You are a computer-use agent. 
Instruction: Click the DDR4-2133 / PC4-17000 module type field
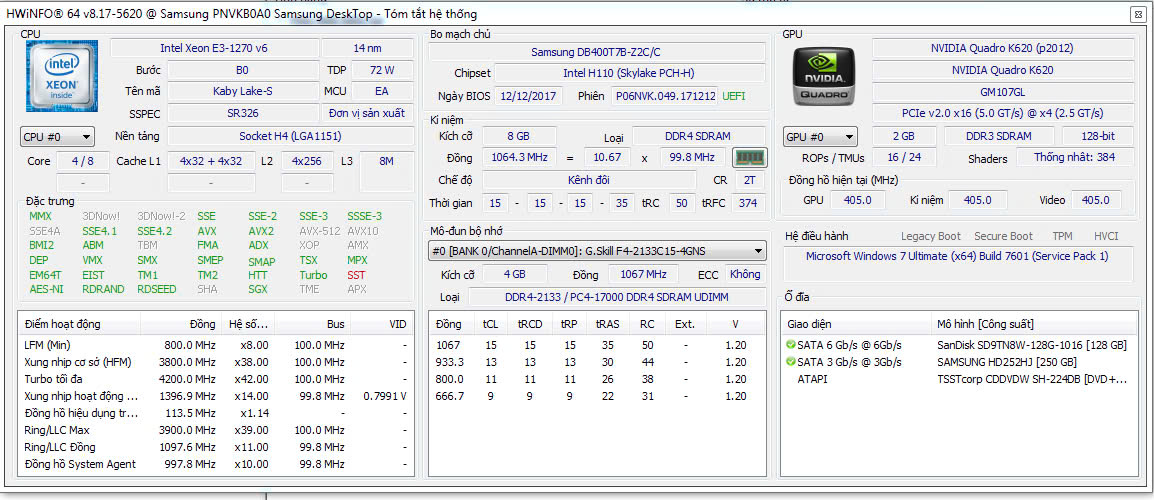click(x=617, y=297)
